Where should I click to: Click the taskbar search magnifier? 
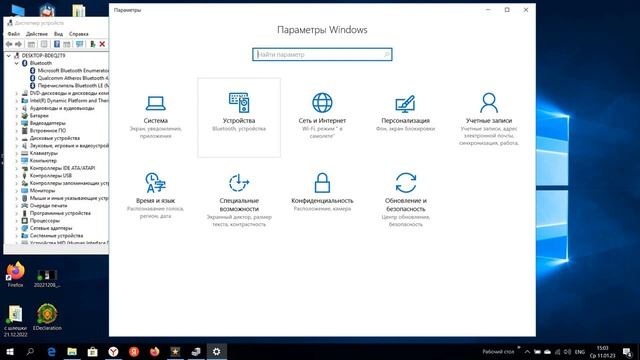tap(30, 351)
